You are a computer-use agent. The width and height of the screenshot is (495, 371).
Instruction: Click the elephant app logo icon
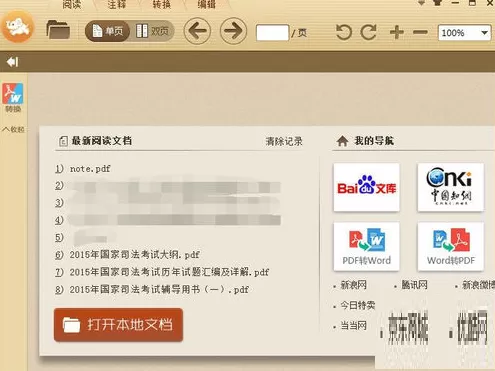click(18, 26)
